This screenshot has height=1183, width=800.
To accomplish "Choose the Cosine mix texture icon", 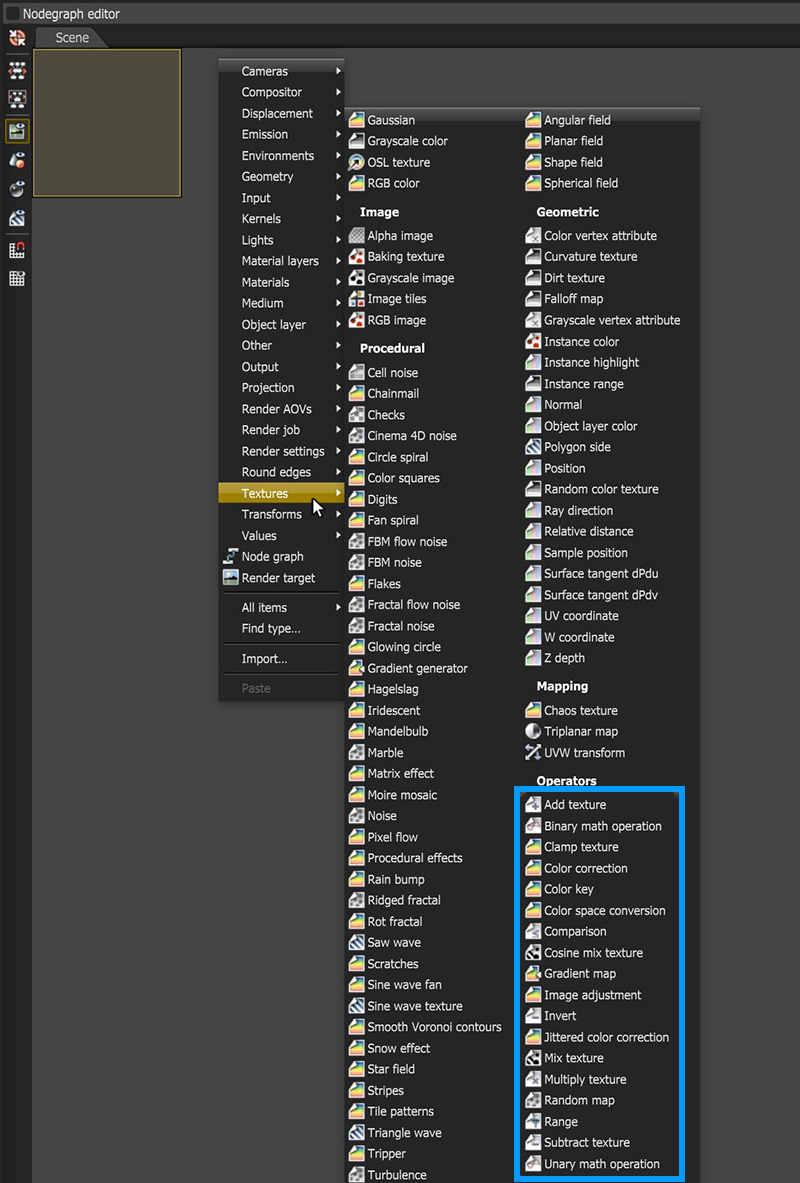I will (533, 953).
